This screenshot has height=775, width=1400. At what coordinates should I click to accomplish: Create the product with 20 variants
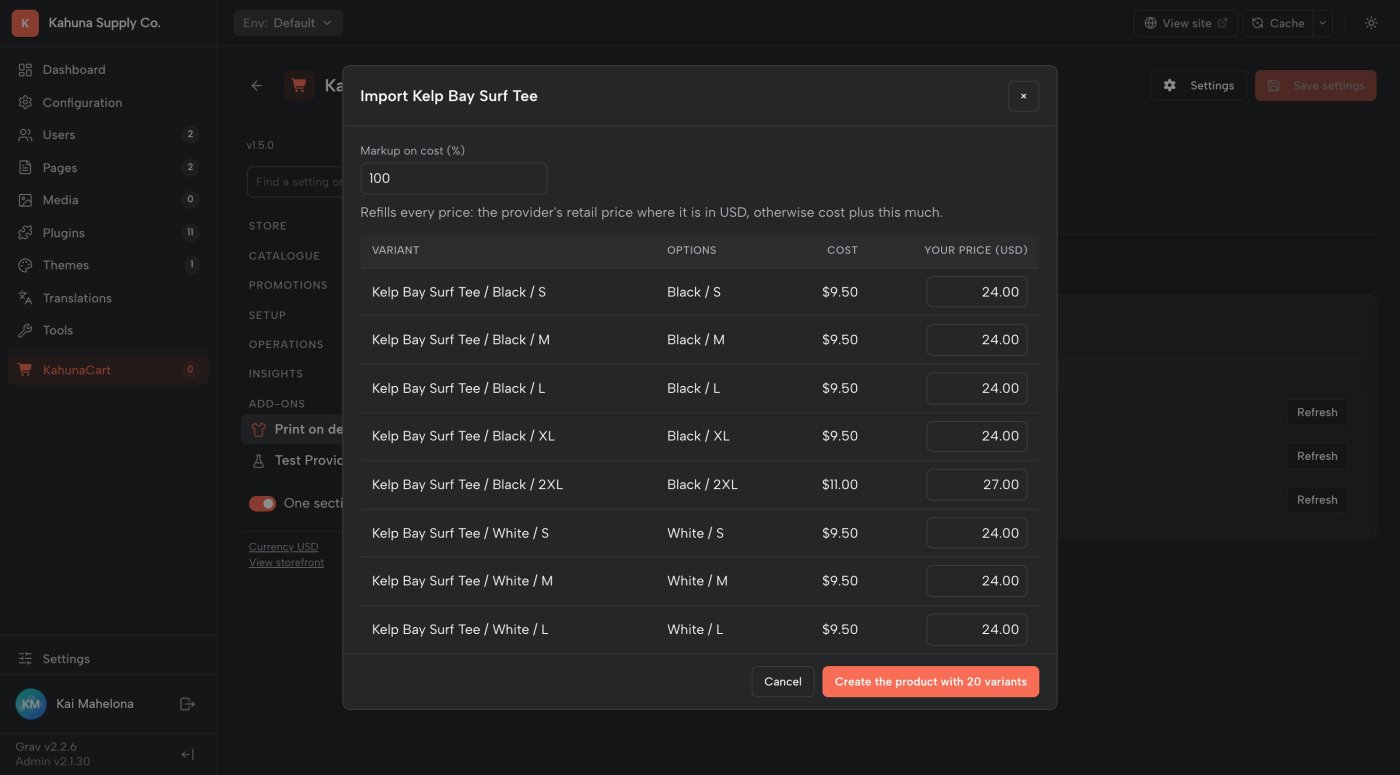click(x=931, y=682)
